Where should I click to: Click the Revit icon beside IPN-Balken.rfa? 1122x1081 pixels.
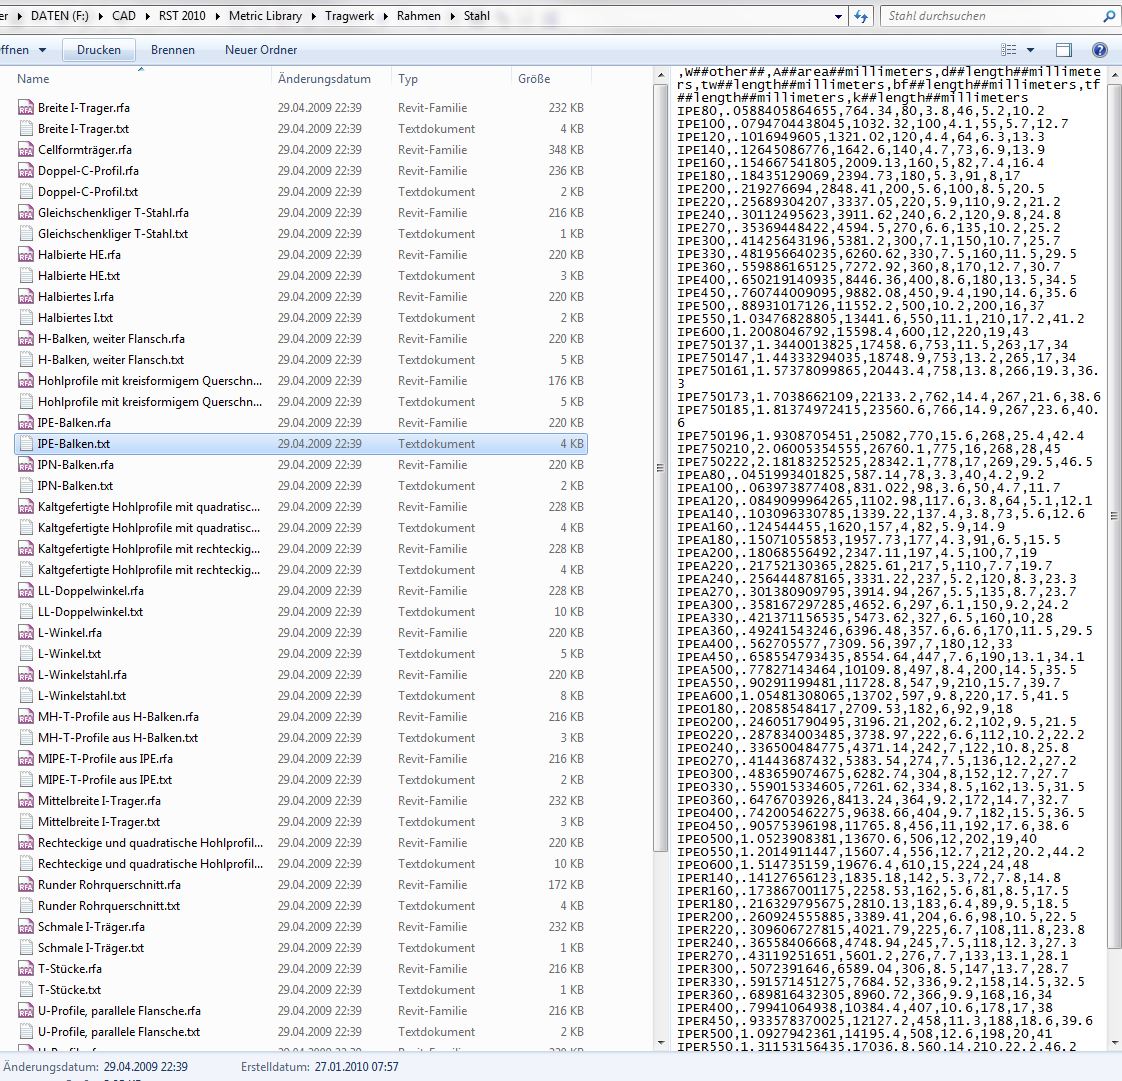pyautogui.click(x=26, y=465)
